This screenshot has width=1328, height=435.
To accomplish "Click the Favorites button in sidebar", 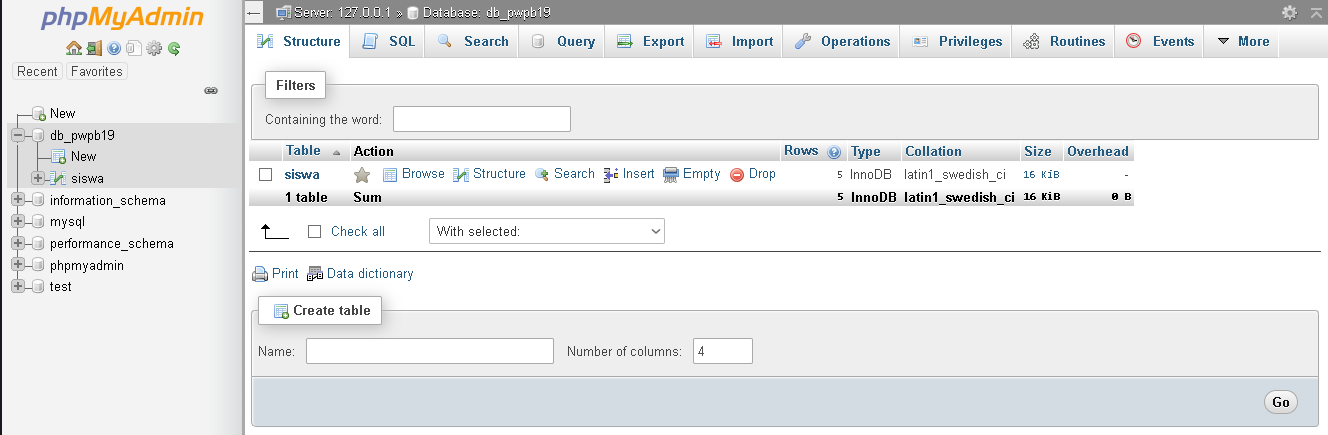I will (x=97, y=71).
